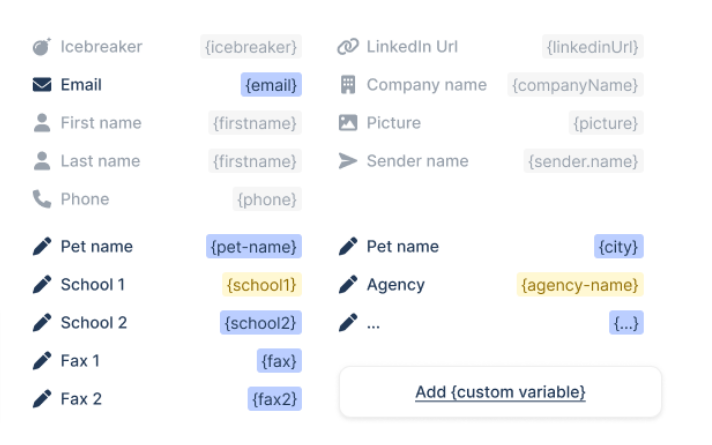Click the {fax2} variable tag
Viewport: 712px width, 445px height.
275,399
